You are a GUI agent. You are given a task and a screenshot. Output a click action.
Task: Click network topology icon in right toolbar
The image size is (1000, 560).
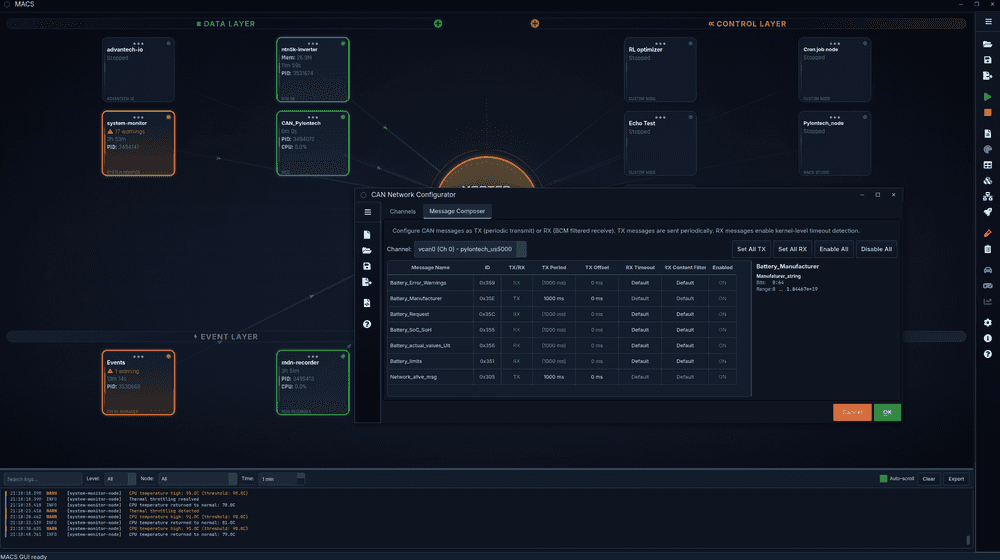[988, 196]
